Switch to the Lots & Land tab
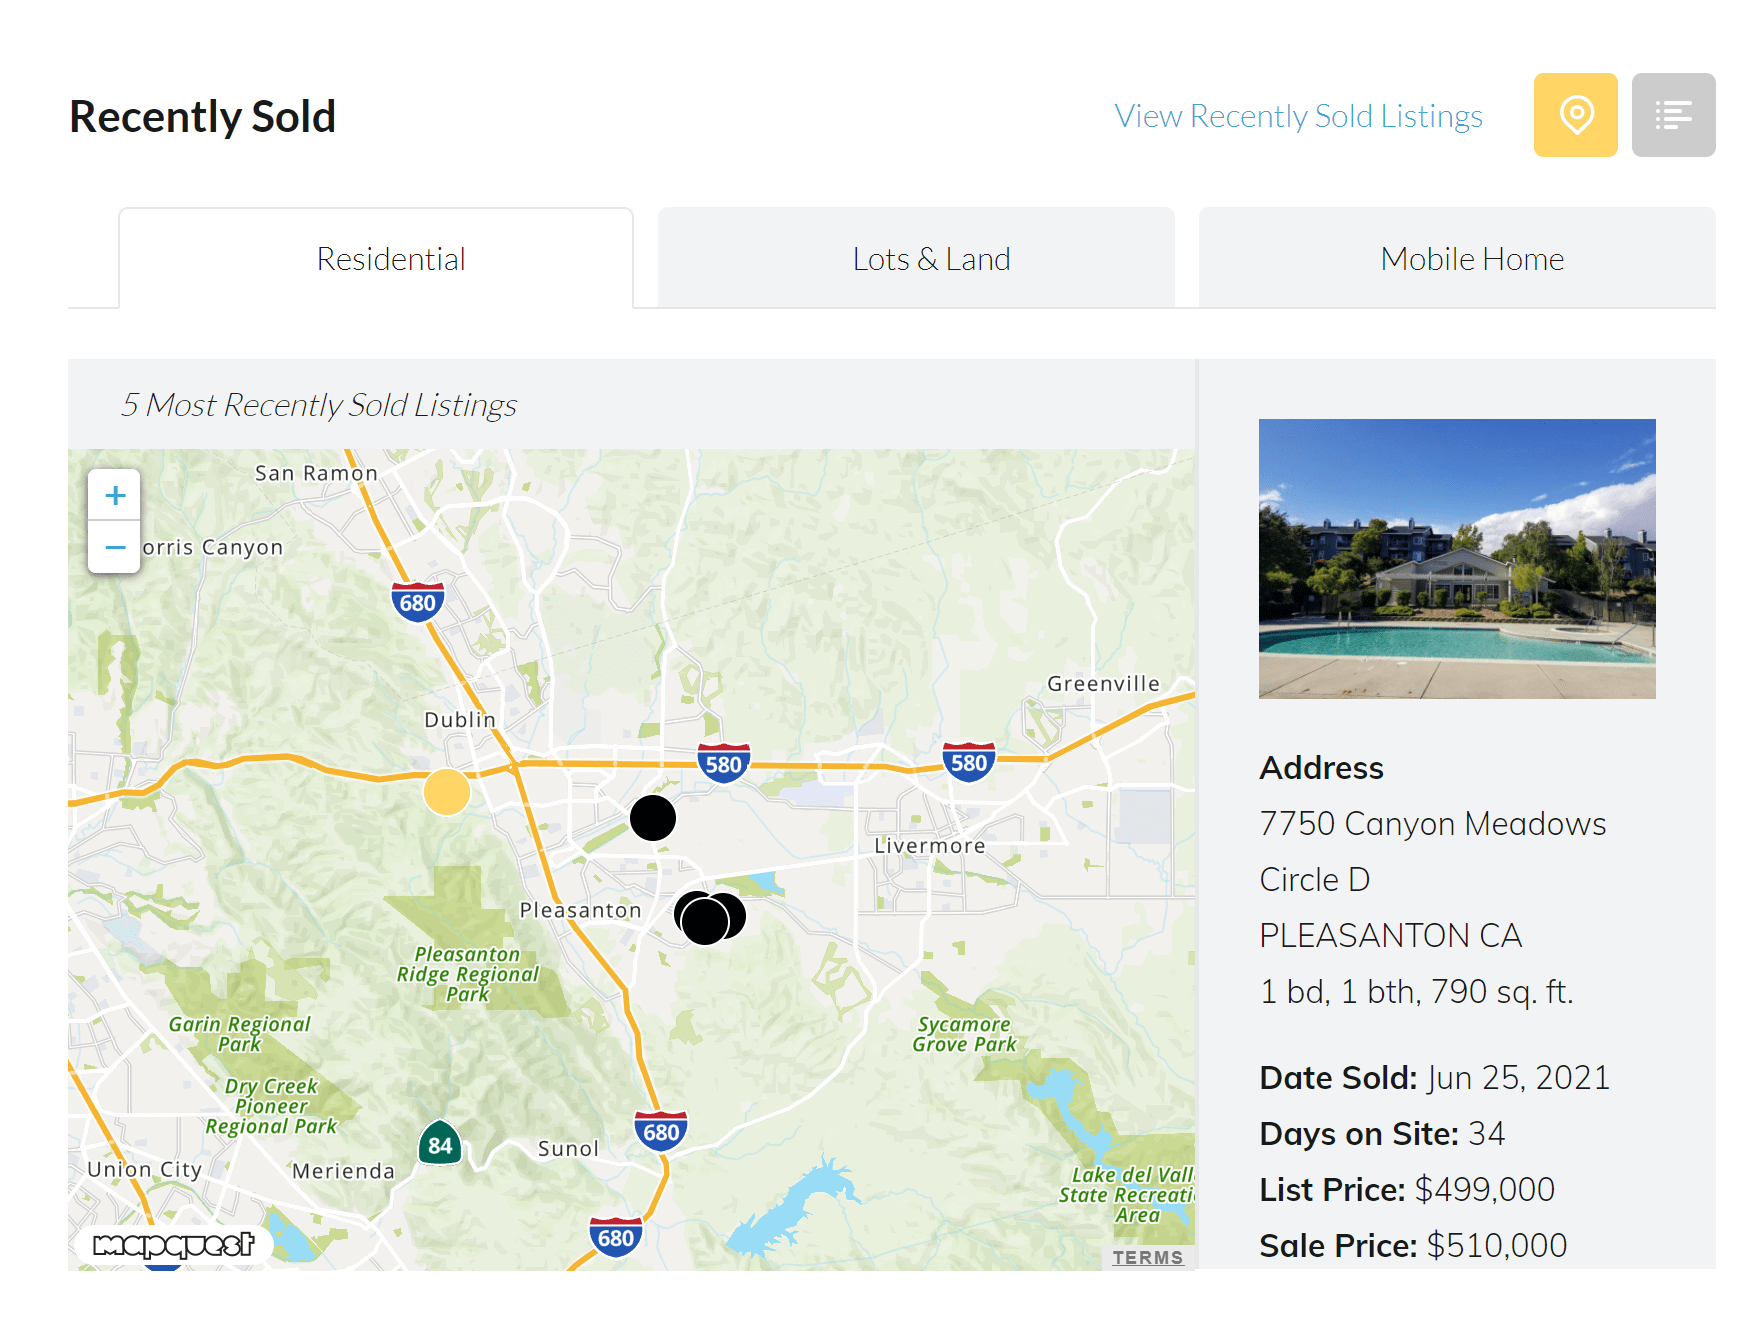Image resolution: width=1755 pixels, height=1333 pixels. click(x=932, y=258)
